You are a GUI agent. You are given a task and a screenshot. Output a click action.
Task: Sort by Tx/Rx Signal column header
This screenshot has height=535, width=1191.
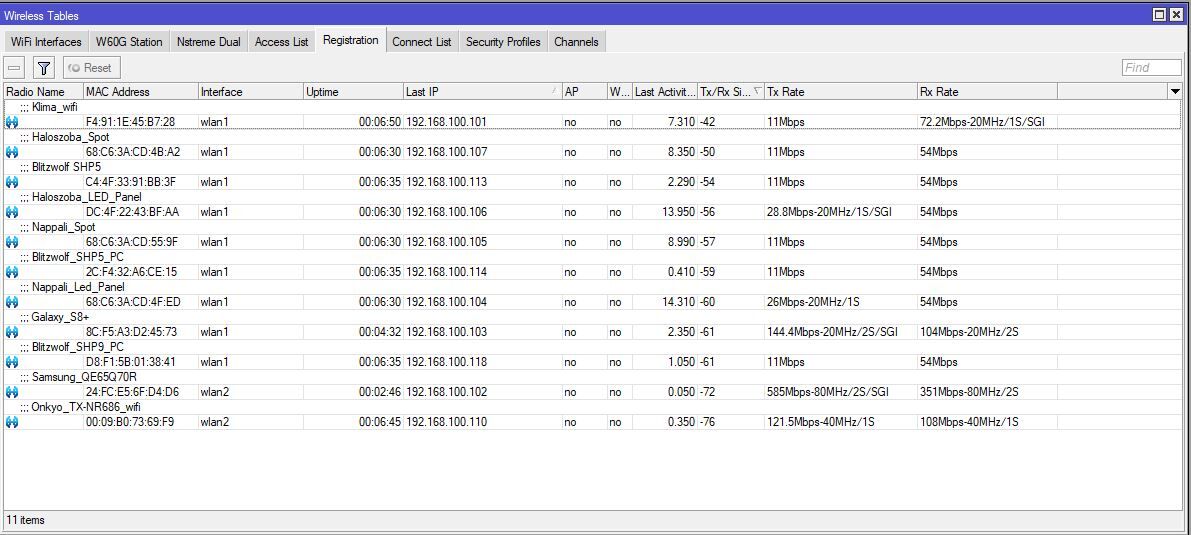click(731, 92)
